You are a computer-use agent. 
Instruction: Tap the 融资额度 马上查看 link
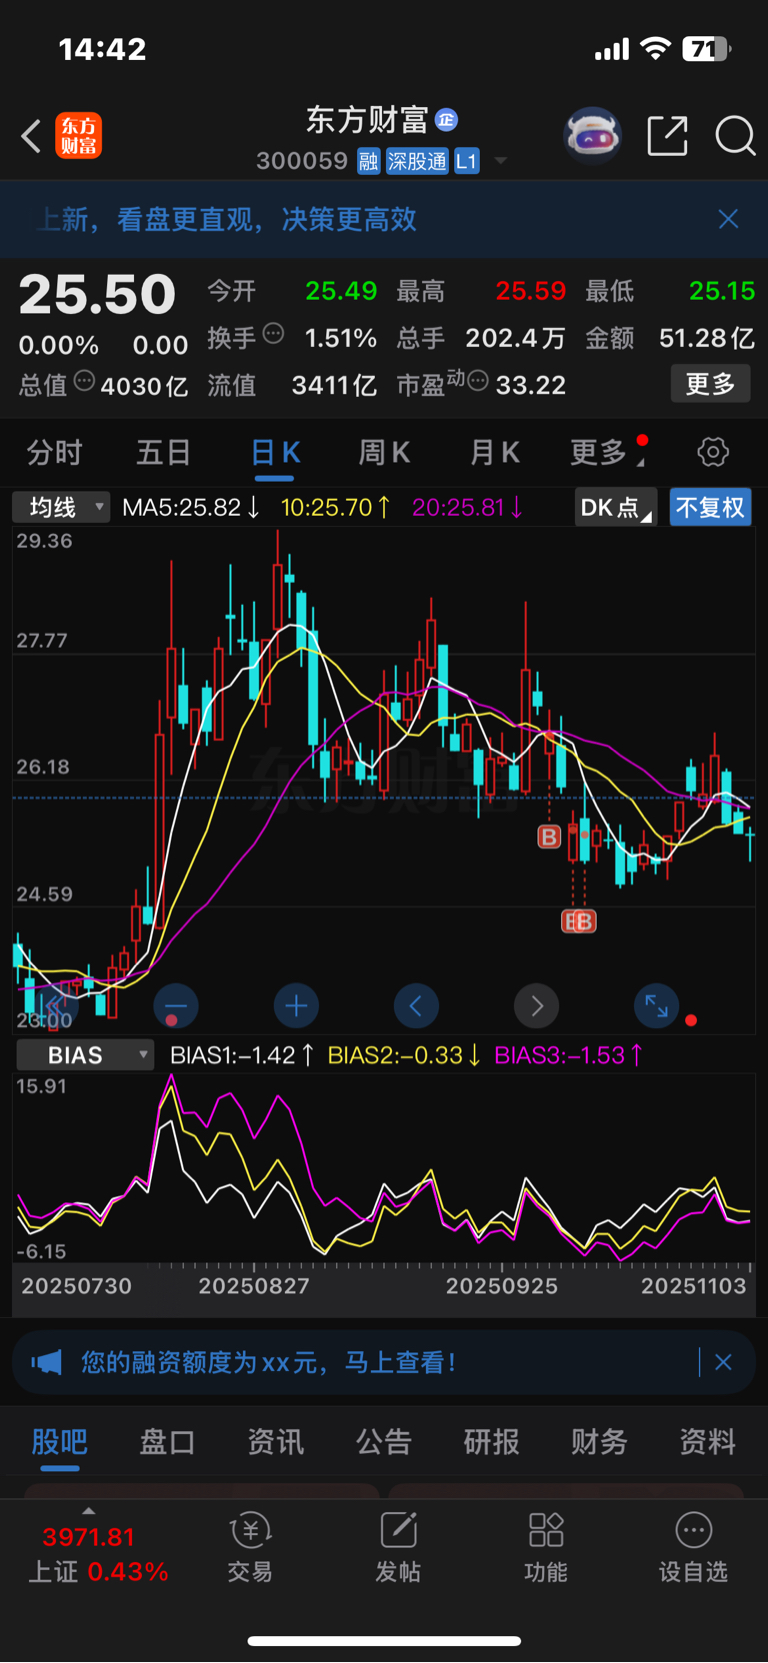point(401,1362)
